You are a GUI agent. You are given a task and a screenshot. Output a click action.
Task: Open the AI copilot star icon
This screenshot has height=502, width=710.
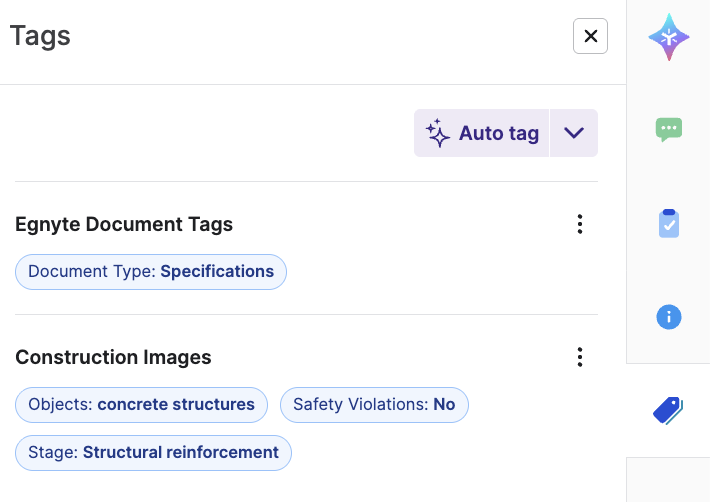coord(669,37)
